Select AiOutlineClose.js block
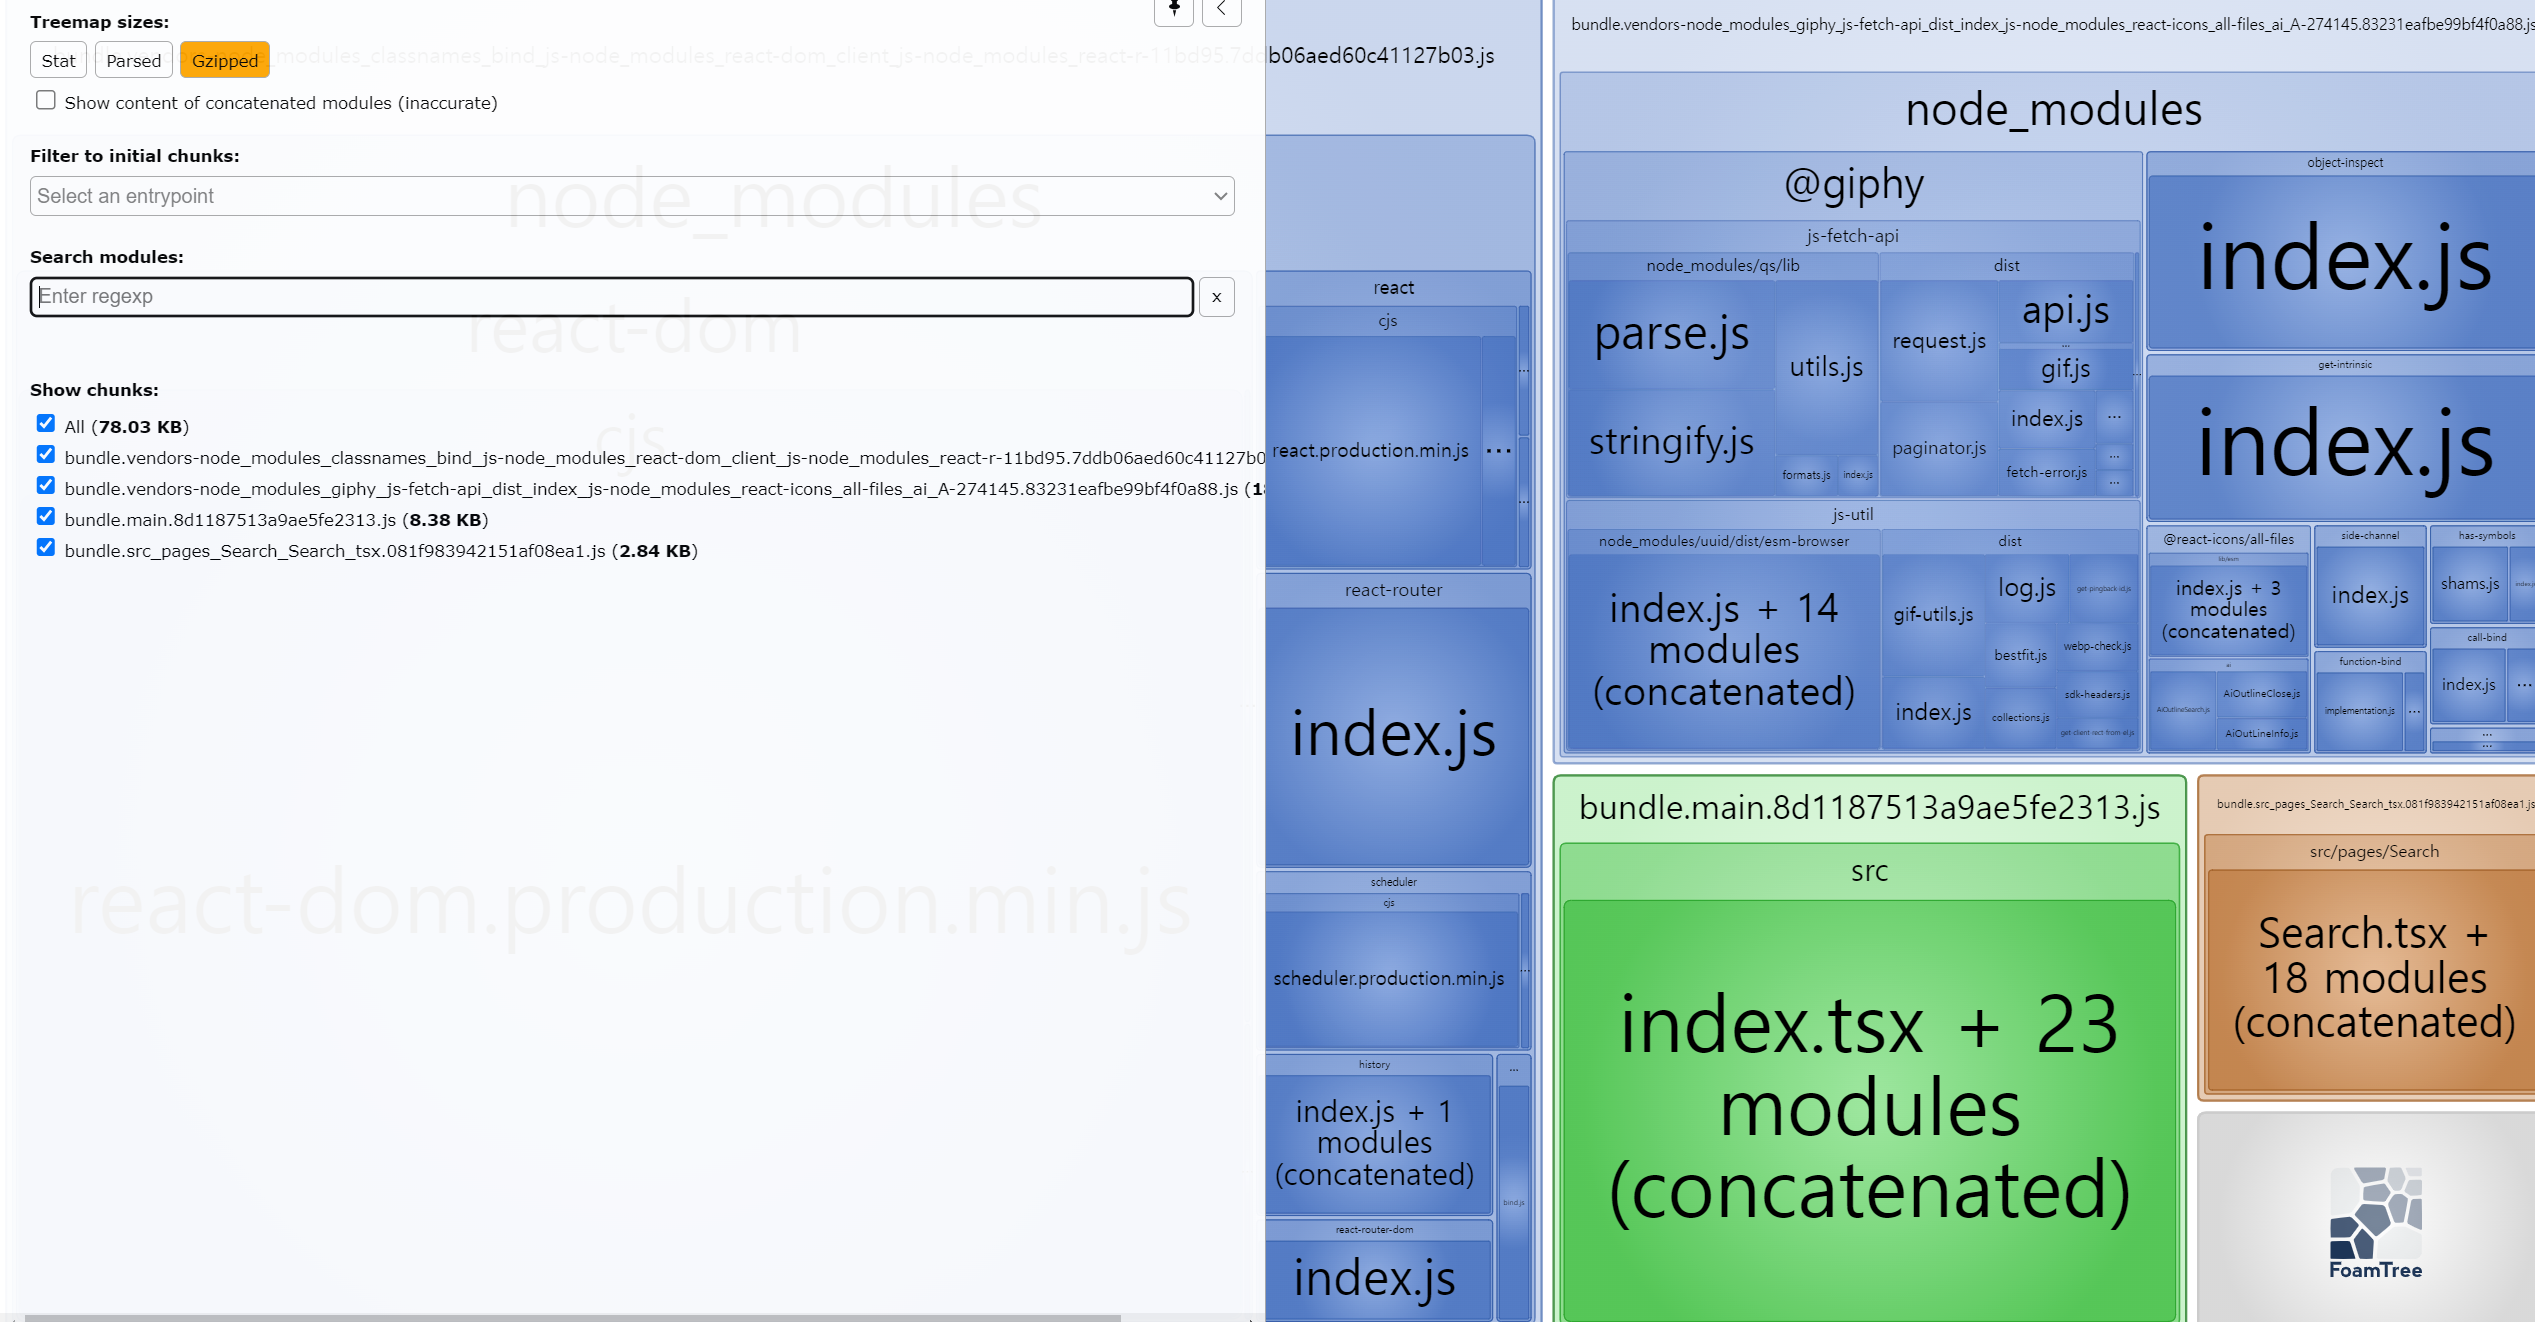Image resolution: width=2535 pixels, height=1322 pixels. (x=2261, y=693)
